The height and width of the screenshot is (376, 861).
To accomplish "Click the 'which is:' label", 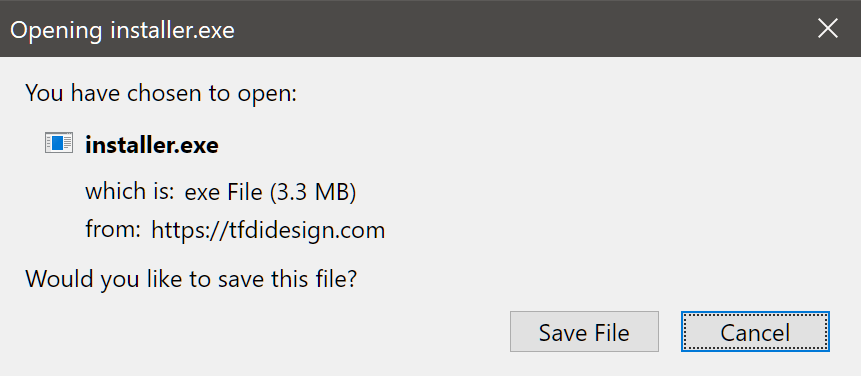I will 130,192.
